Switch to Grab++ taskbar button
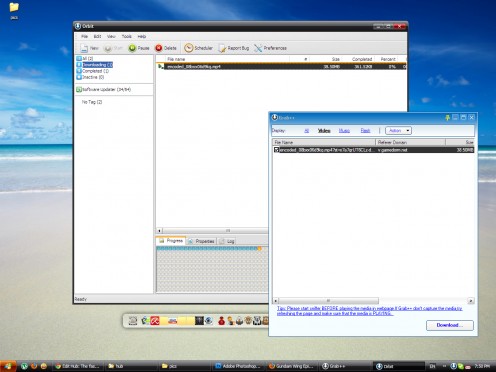 point(345,366)
